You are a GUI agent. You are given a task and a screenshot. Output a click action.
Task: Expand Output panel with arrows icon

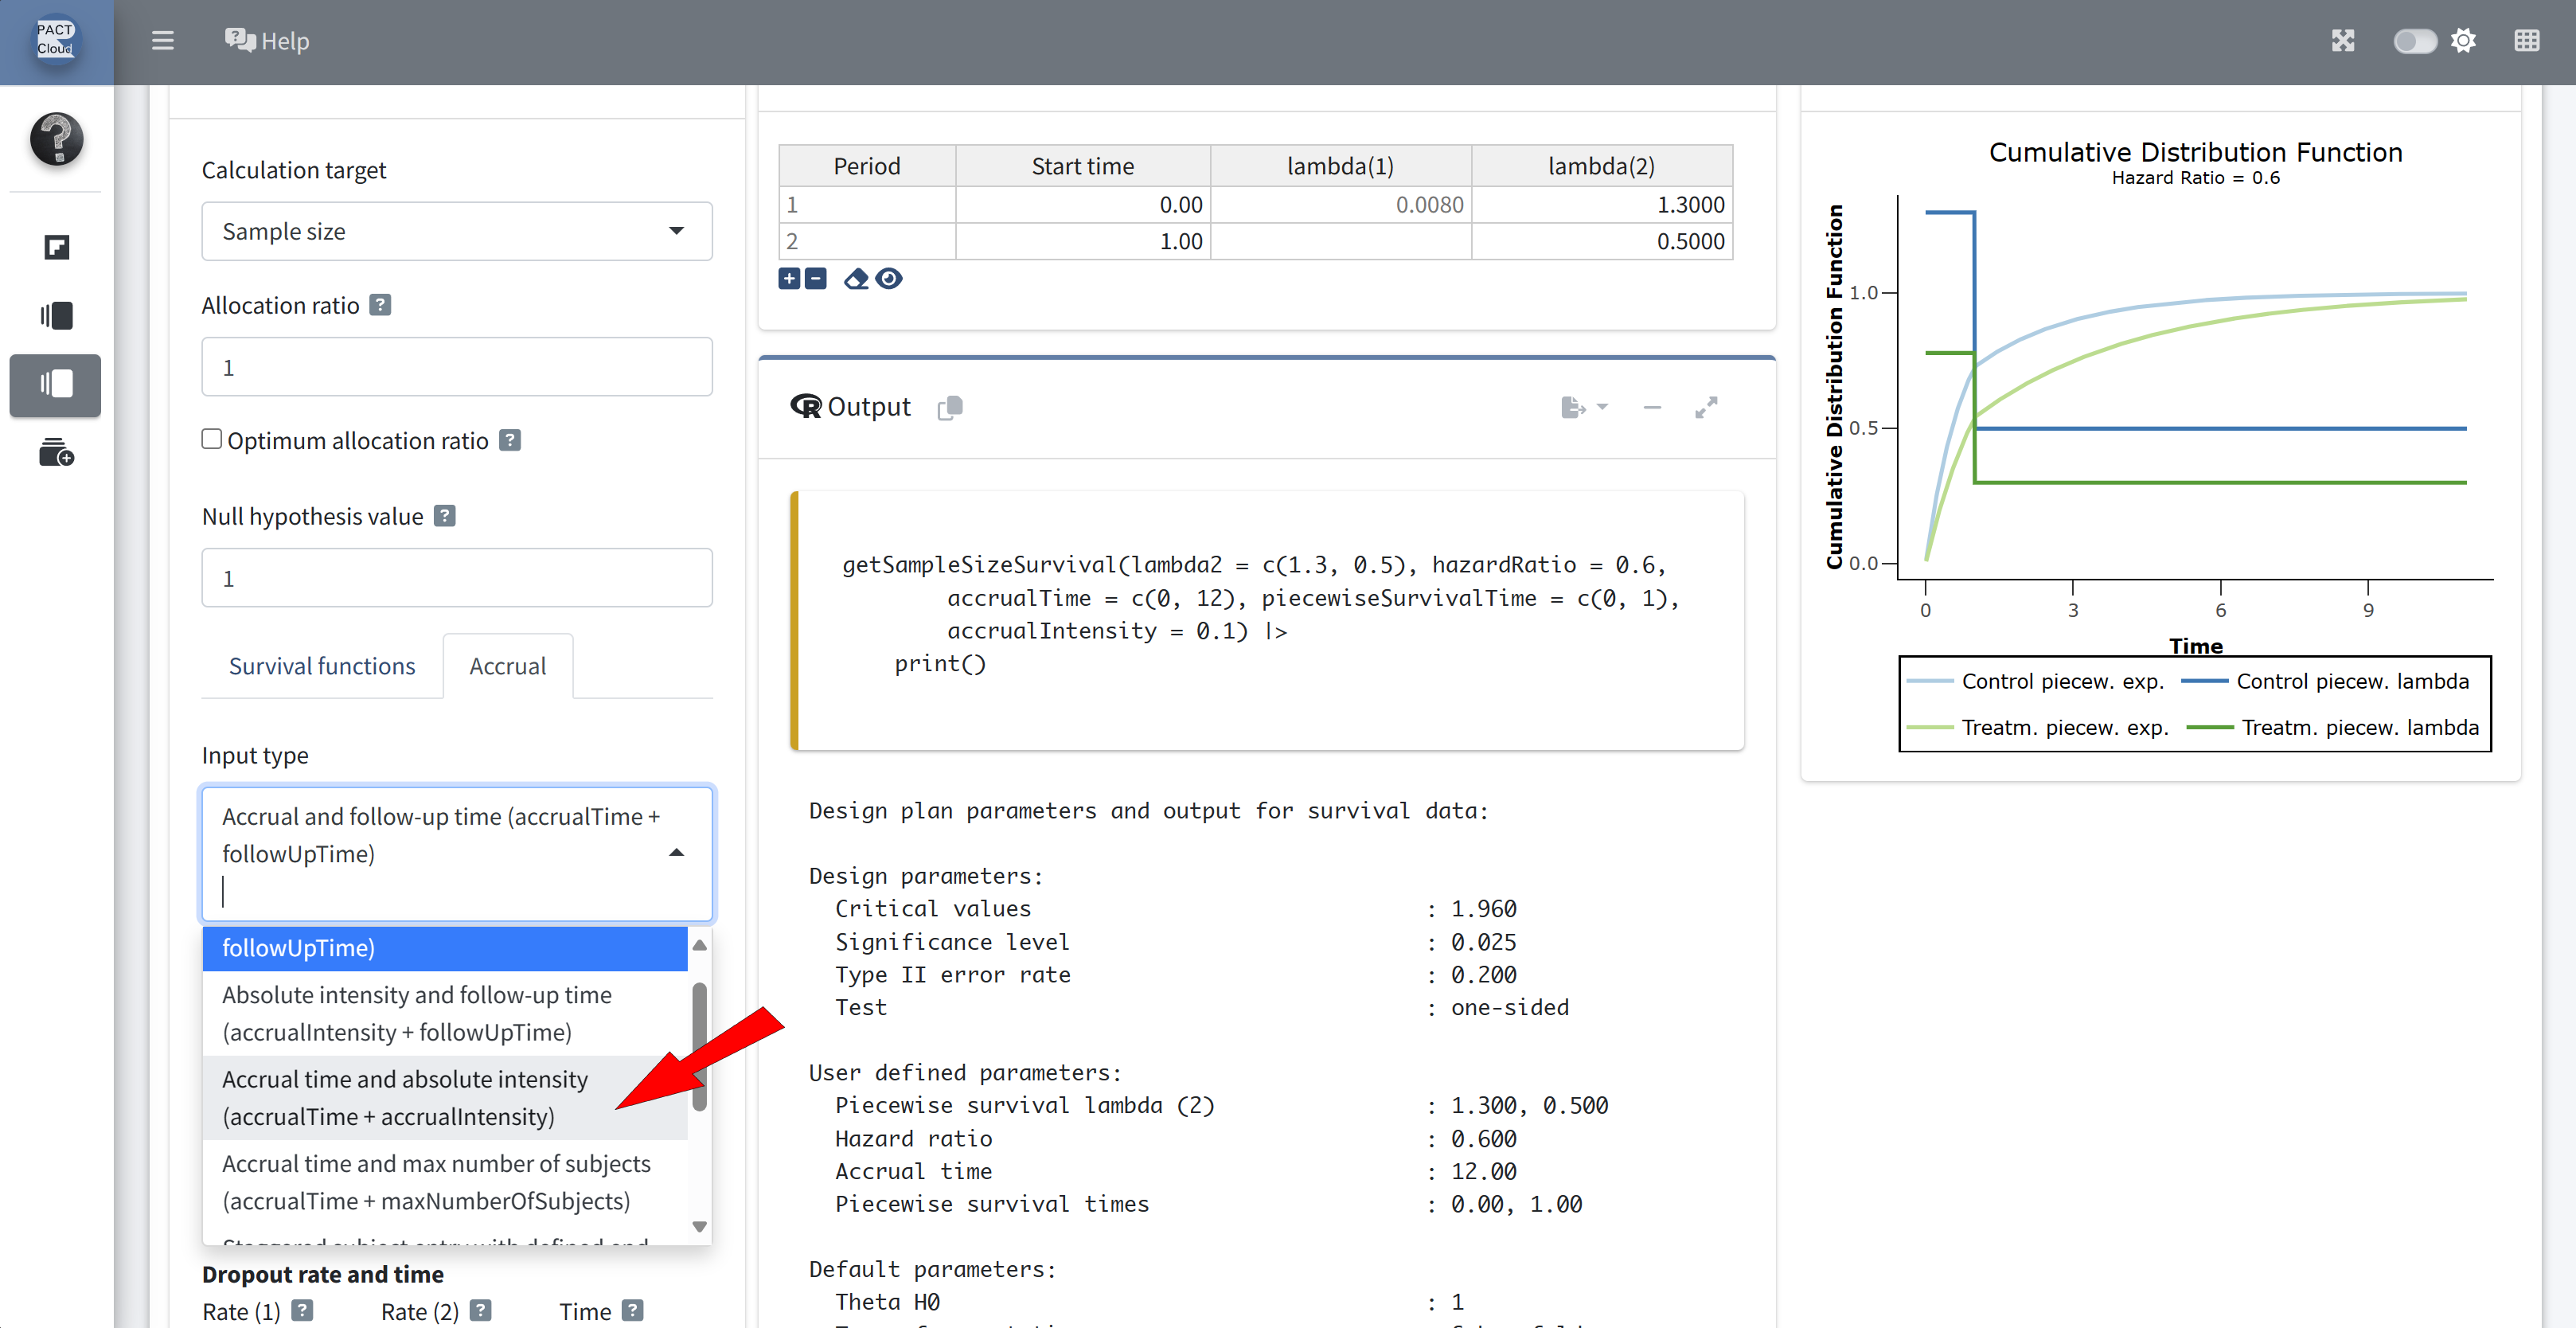[1706, 407]
